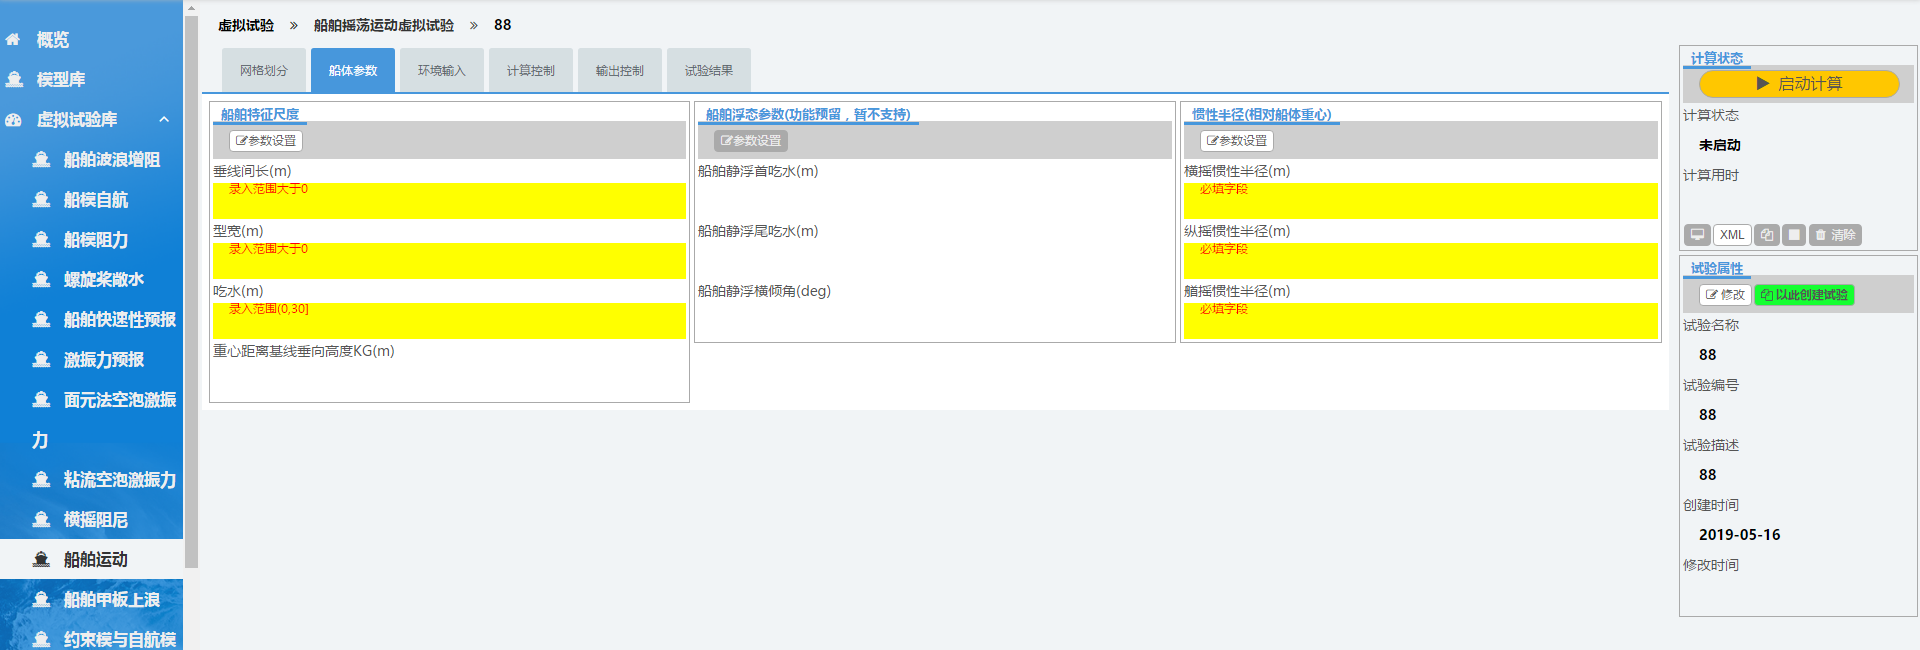Click the sidebar vertical scrollbar

pyautogui.click(x=191, y=300)
